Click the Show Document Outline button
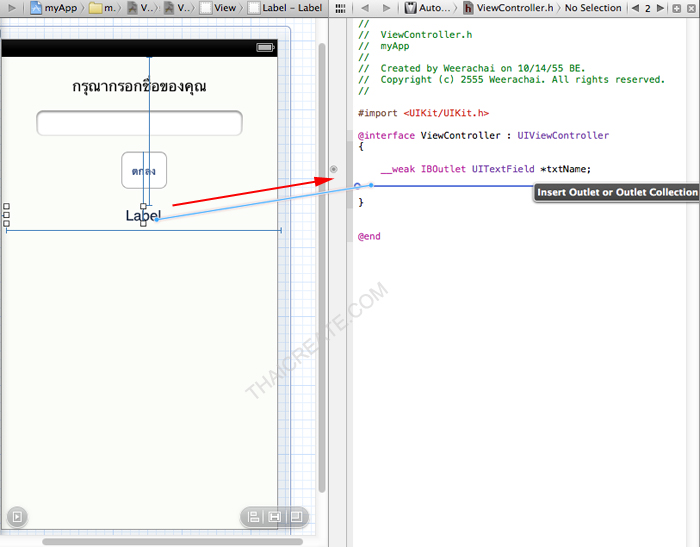The image size is (700, 547). click(x=16, y=517)
